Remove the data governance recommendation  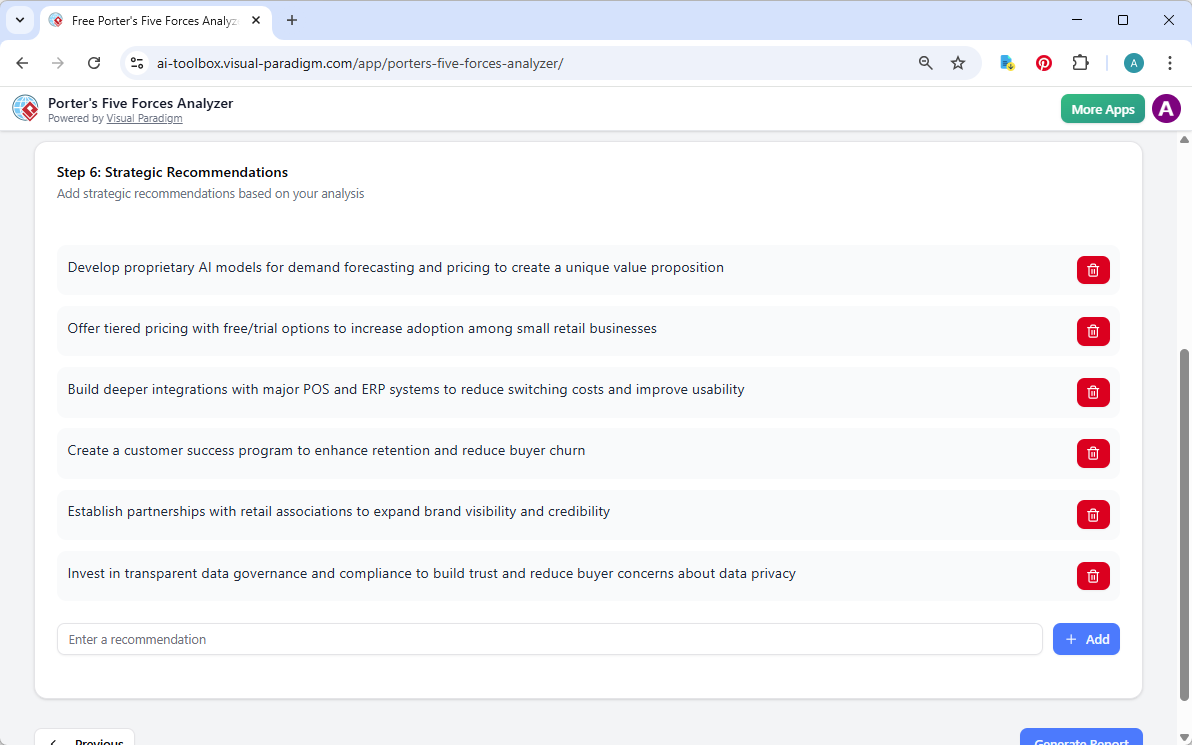[x=1093, y=575]
